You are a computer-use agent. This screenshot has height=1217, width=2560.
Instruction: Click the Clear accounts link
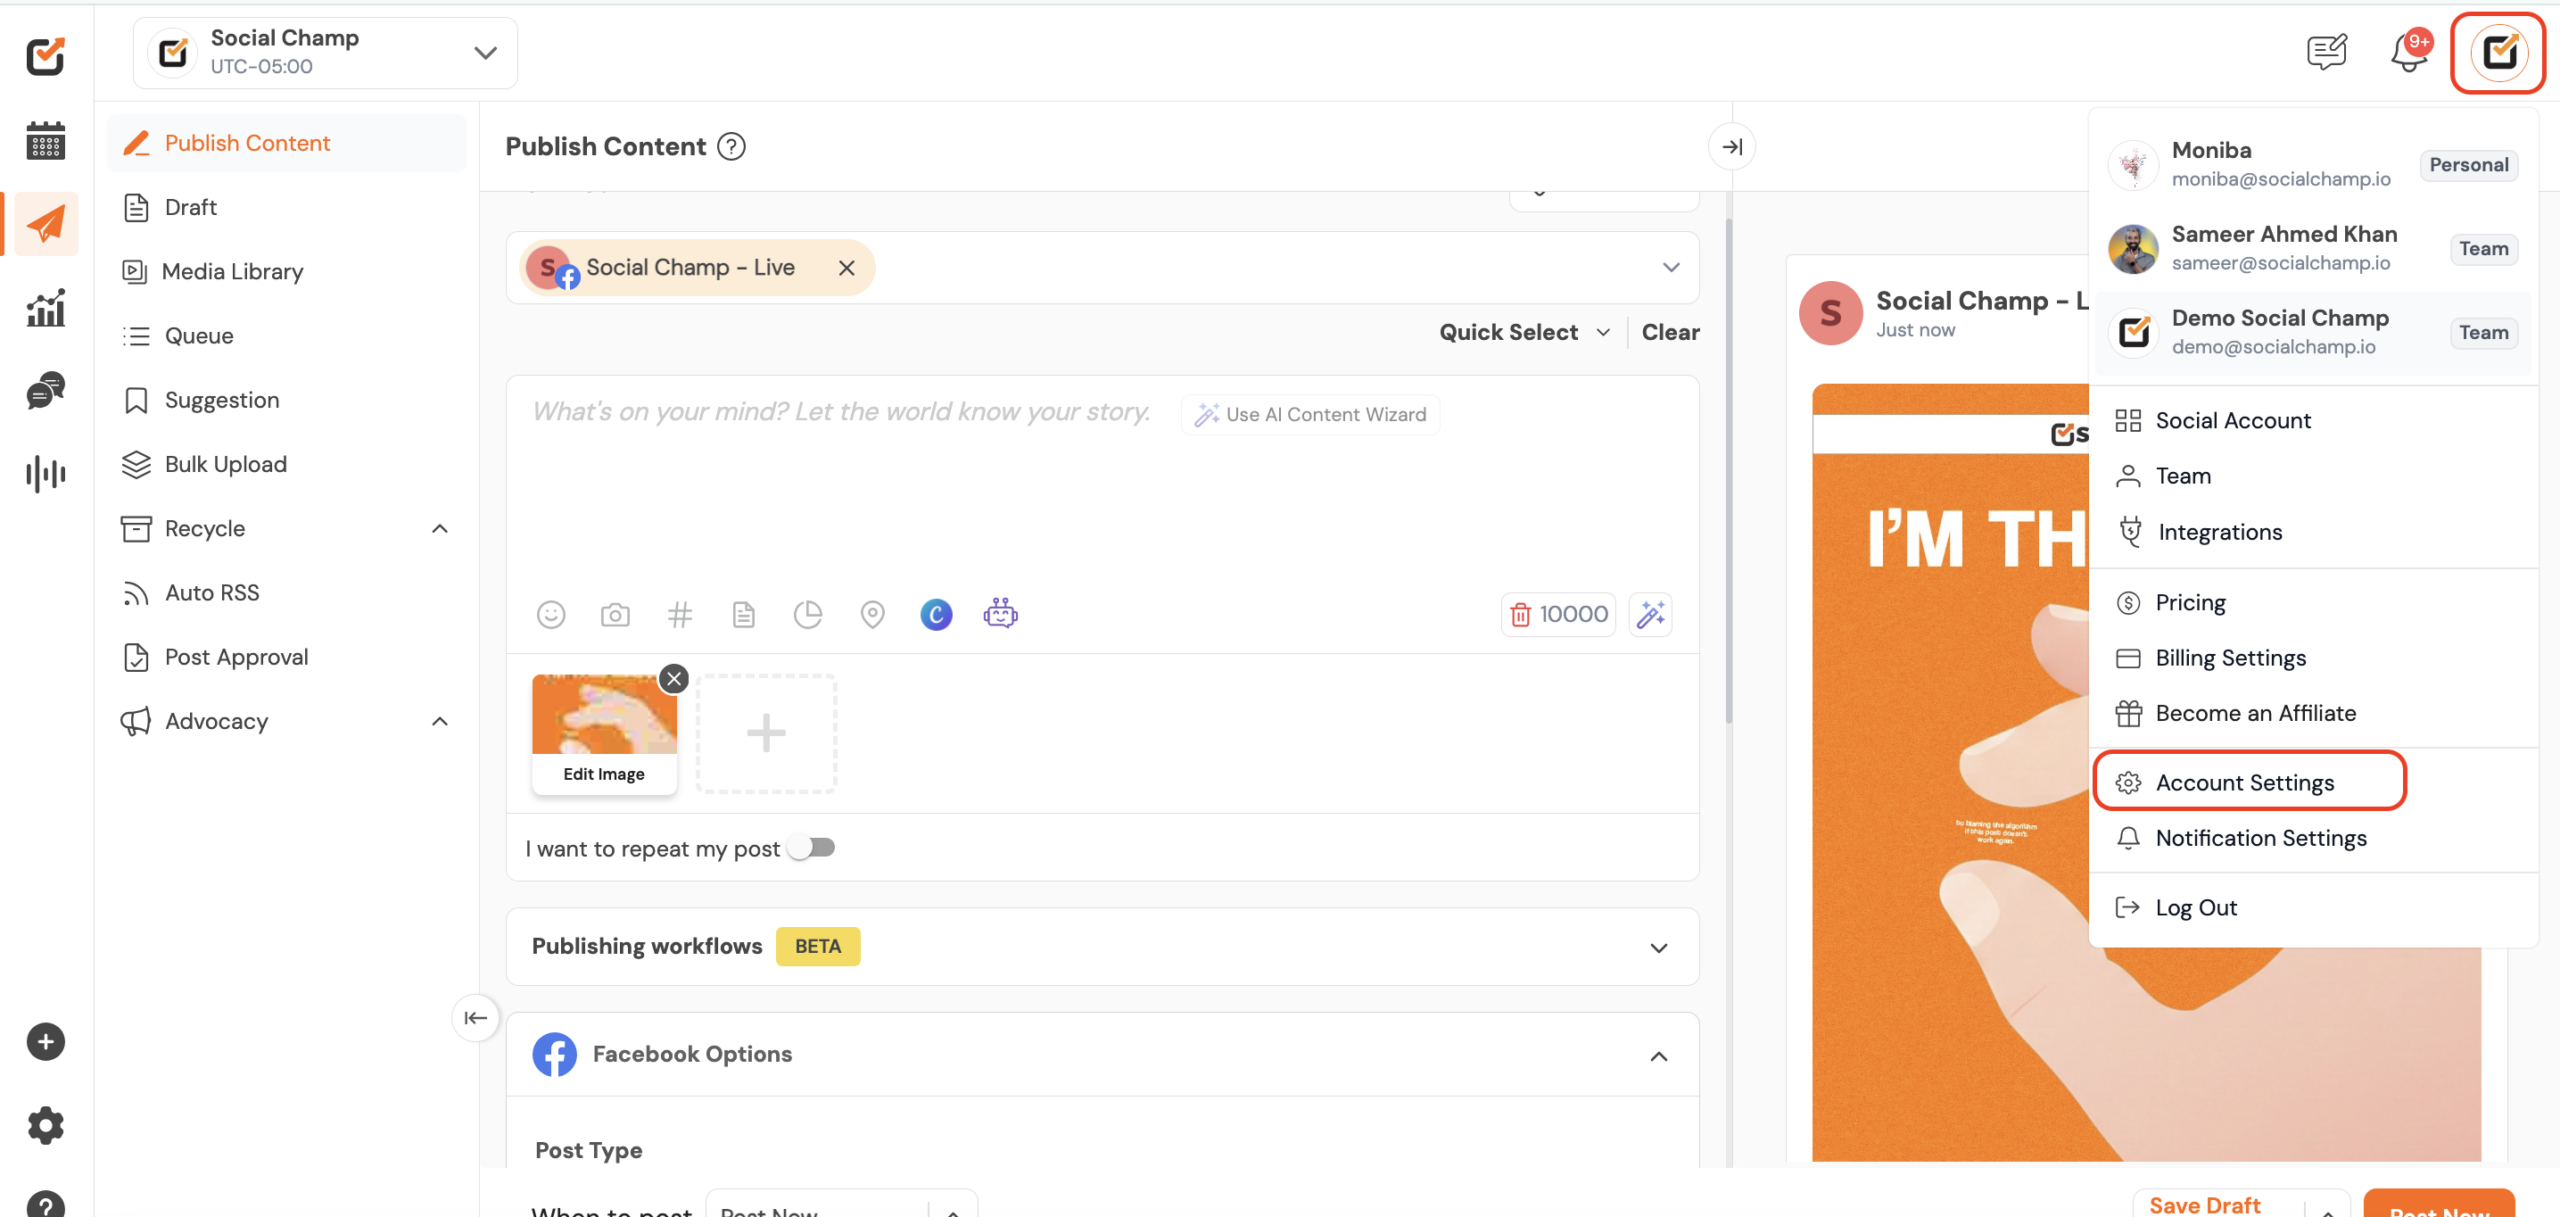point(1670,332)
